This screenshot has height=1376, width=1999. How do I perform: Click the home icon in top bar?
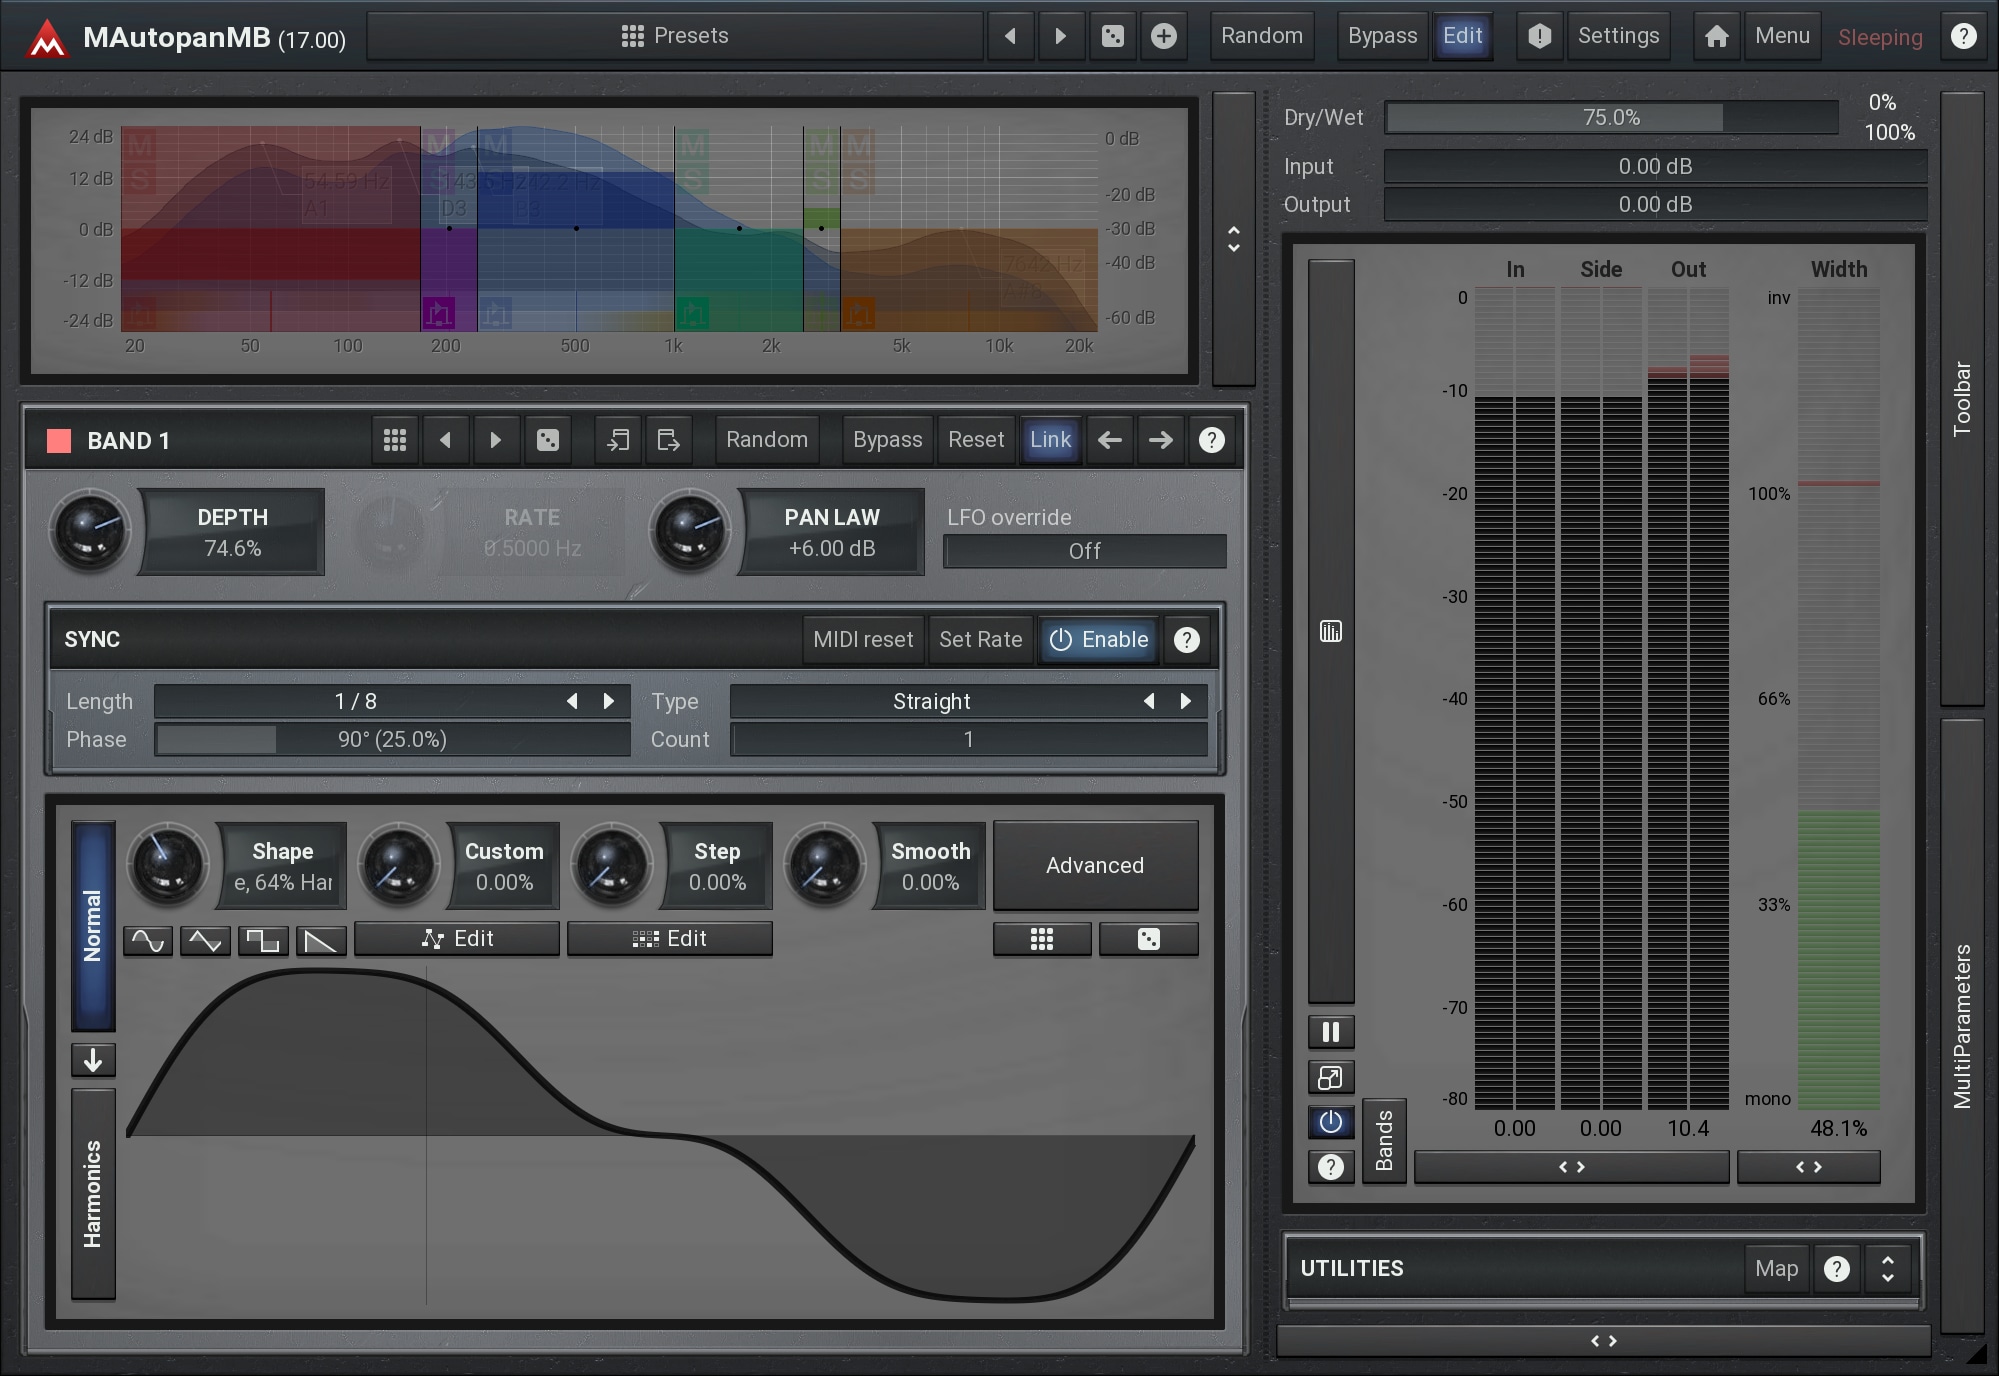coord(1716,36)
